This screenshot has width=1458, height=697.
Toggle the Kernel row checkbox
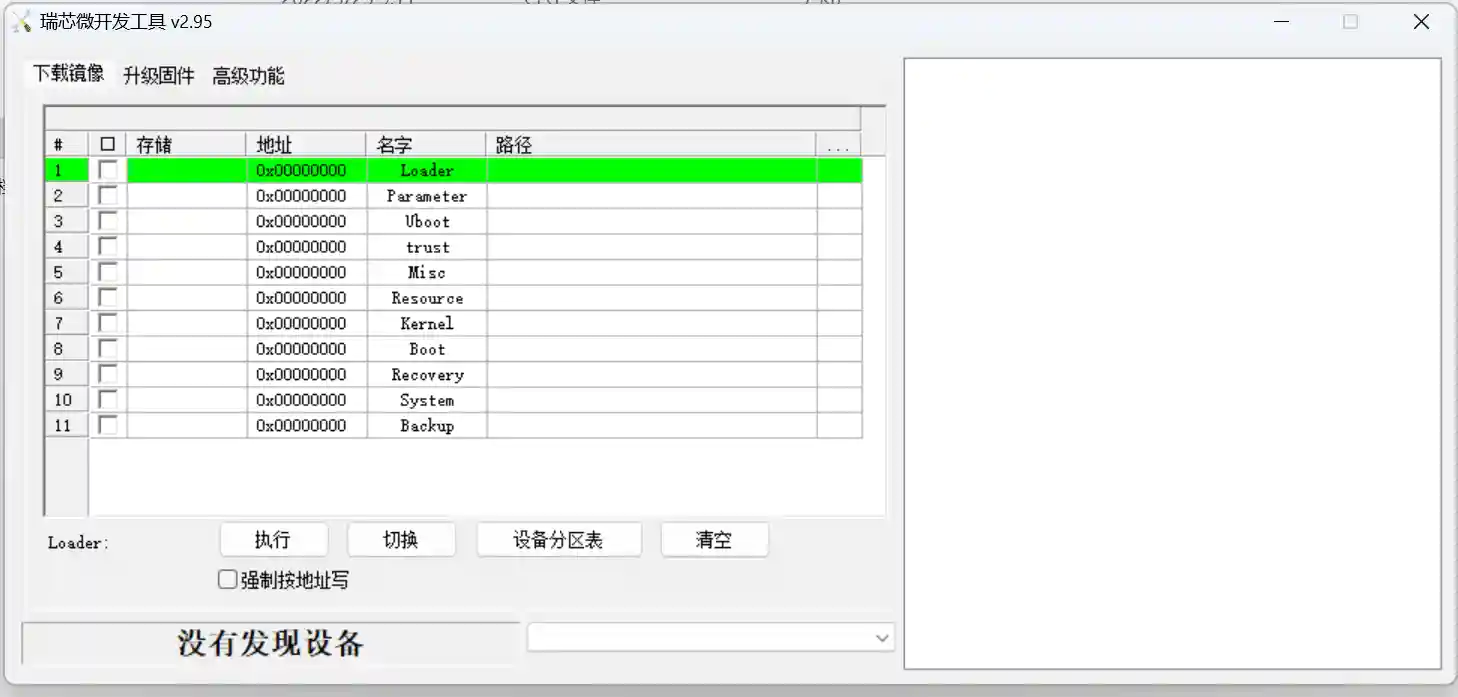[108, 323]
